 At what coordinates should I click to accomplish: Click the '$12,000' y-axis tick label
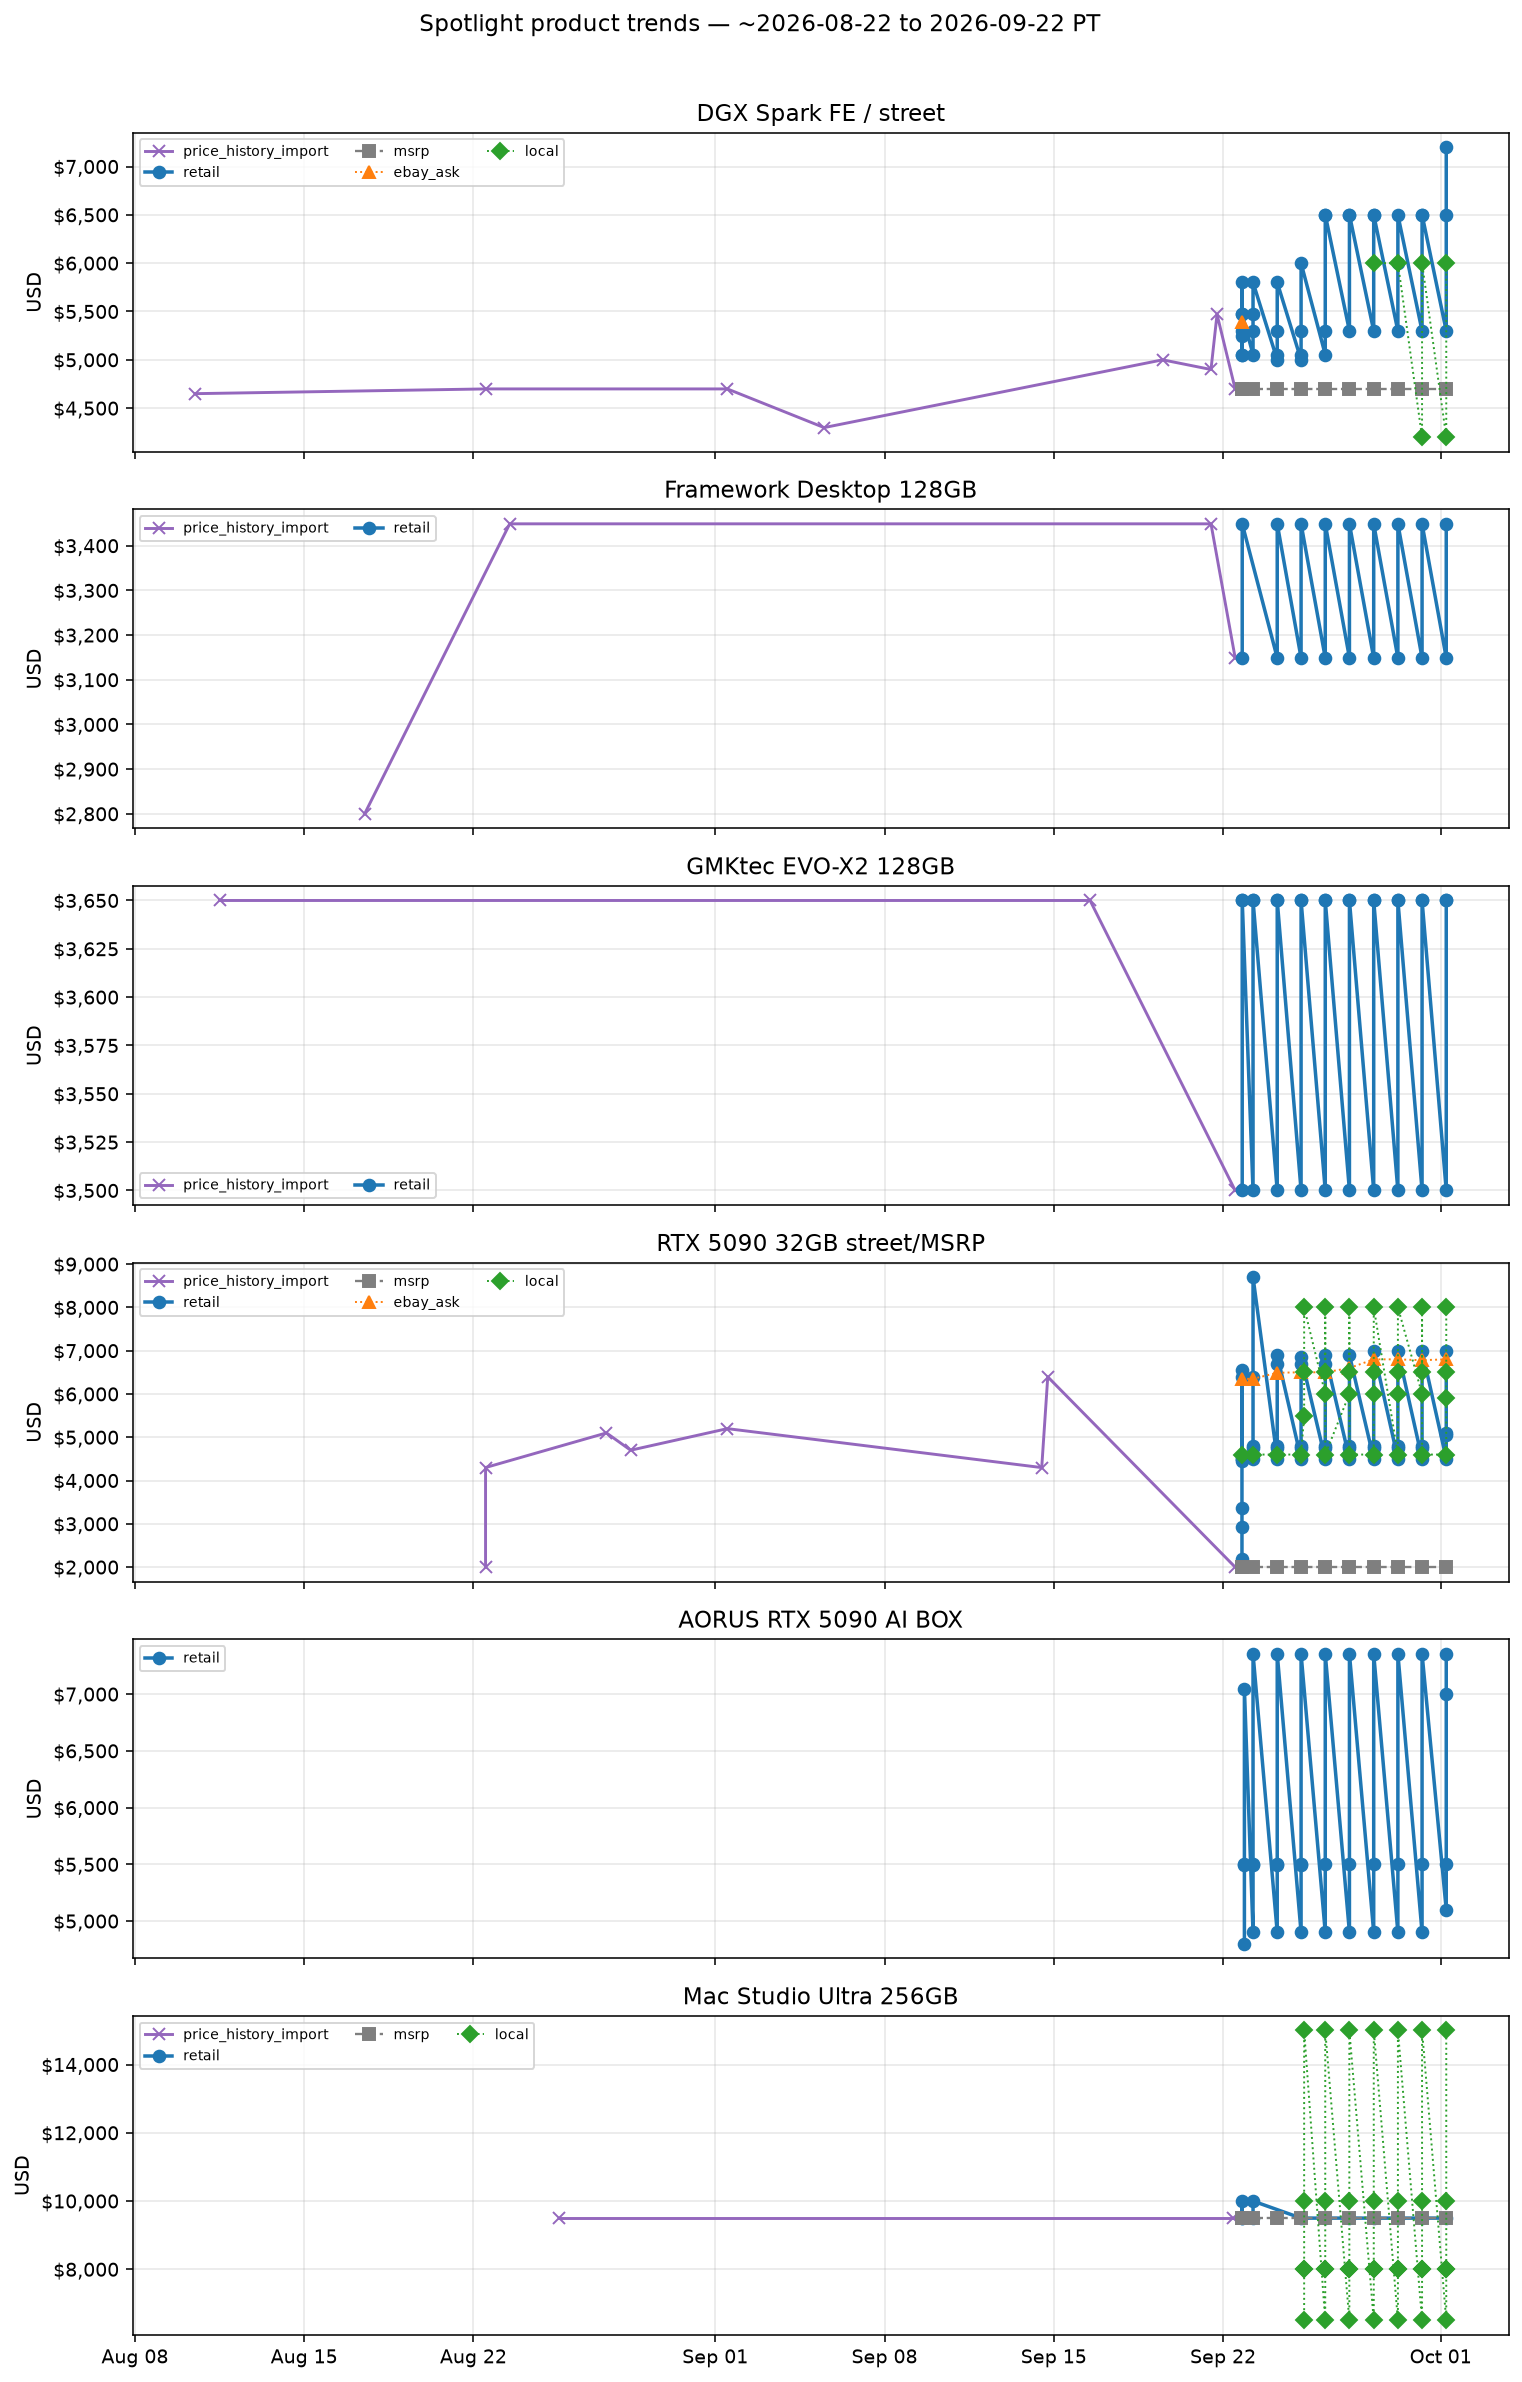[81, 2134]
